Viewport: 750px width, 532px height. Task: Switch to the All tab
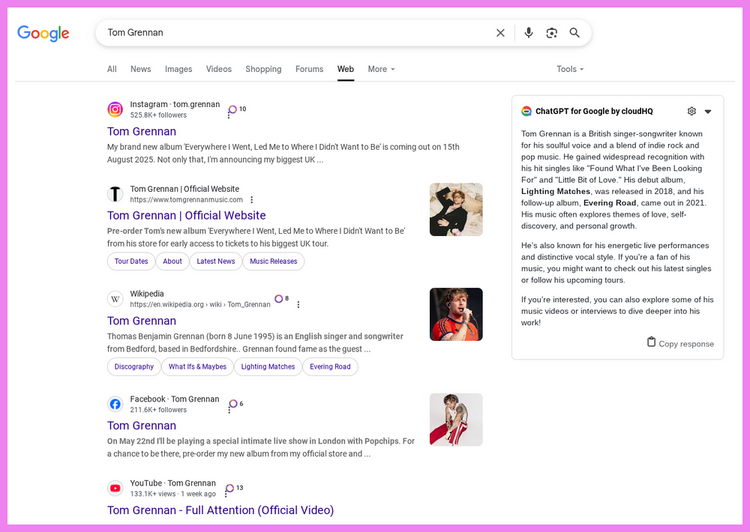[112, 69]
